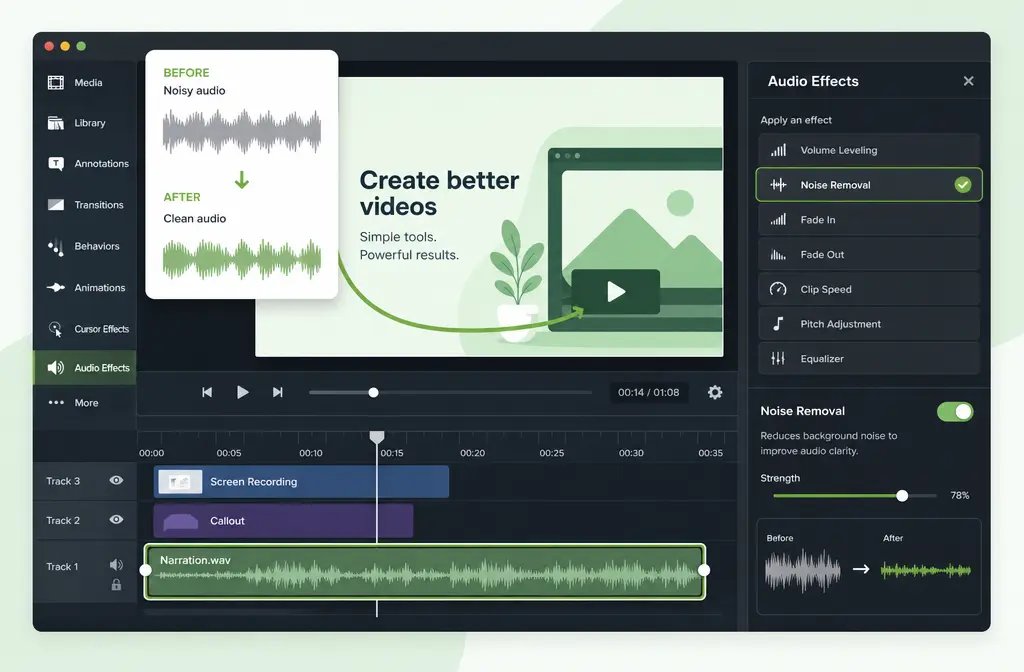
Task: Select the Cursor Effects icon
Action: coord(56,329)
